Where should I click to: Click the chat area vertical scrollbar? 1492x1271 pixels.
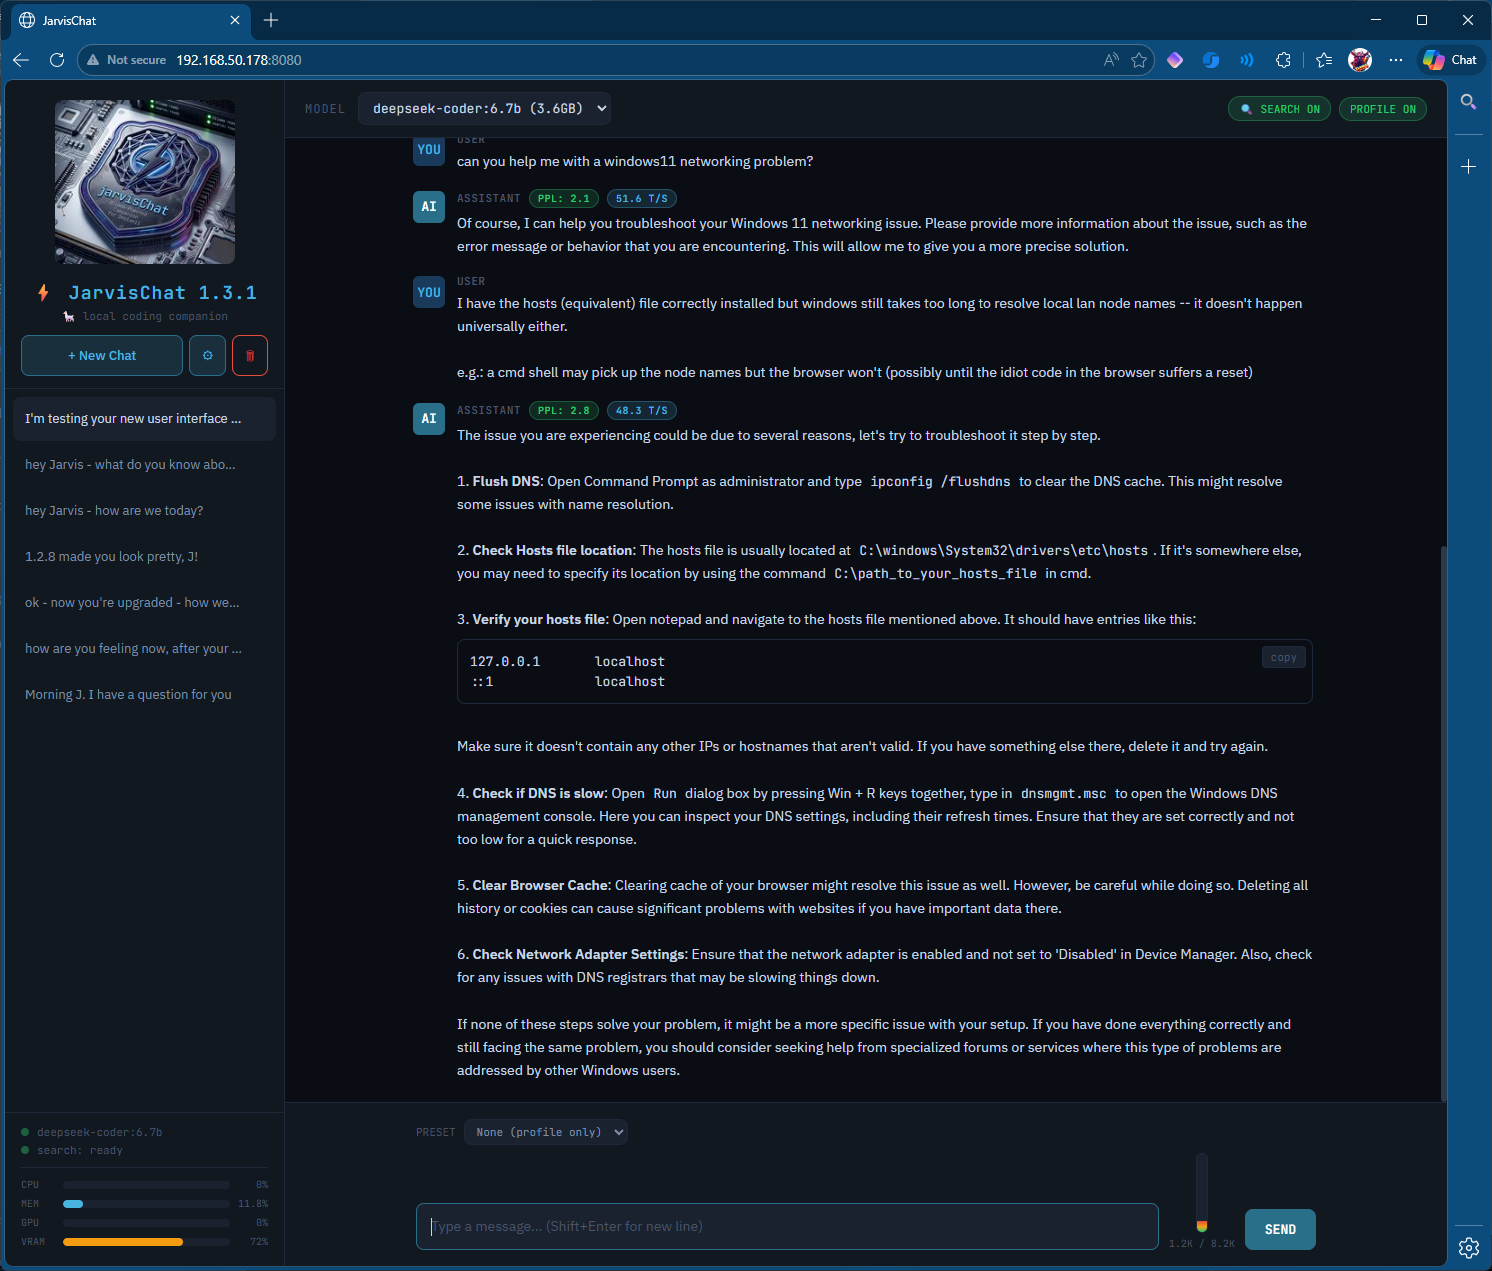click(1443, 822)
